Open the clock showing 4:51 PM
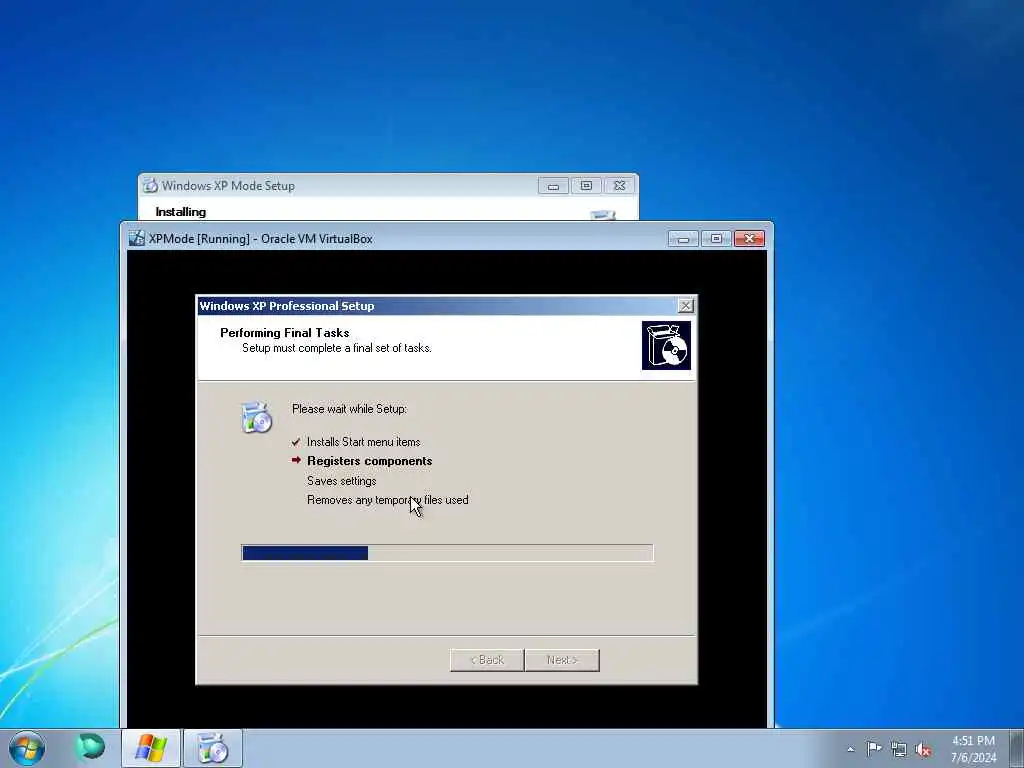This screenshot has width=1024, height=768. [x=973, y=741]
